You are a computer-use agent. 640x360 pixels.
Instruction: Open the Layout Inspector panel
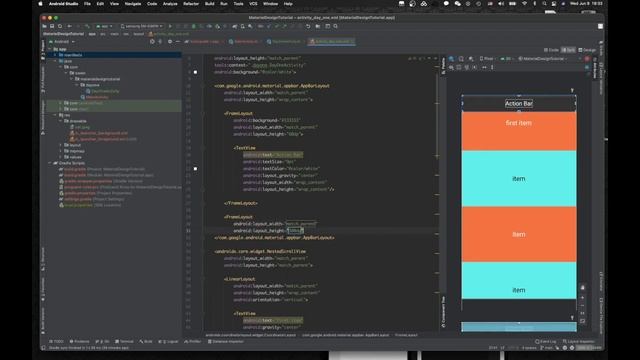(579, 341)
